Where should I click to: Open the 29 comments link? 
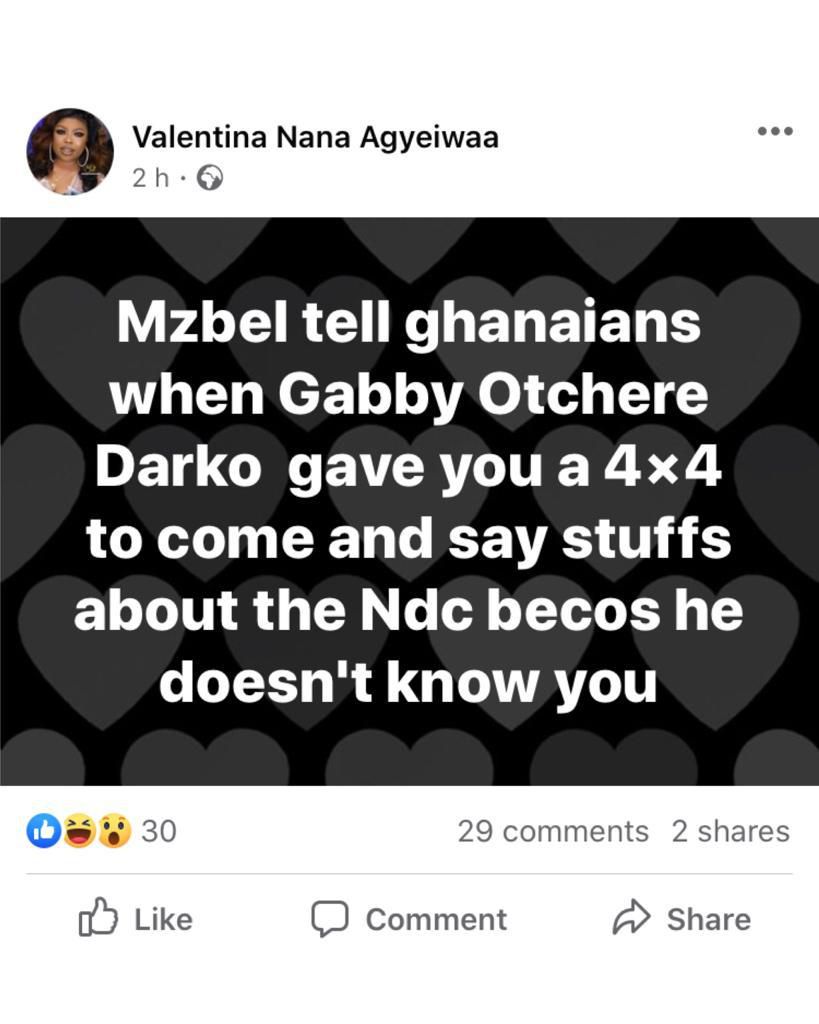(553, 831)
